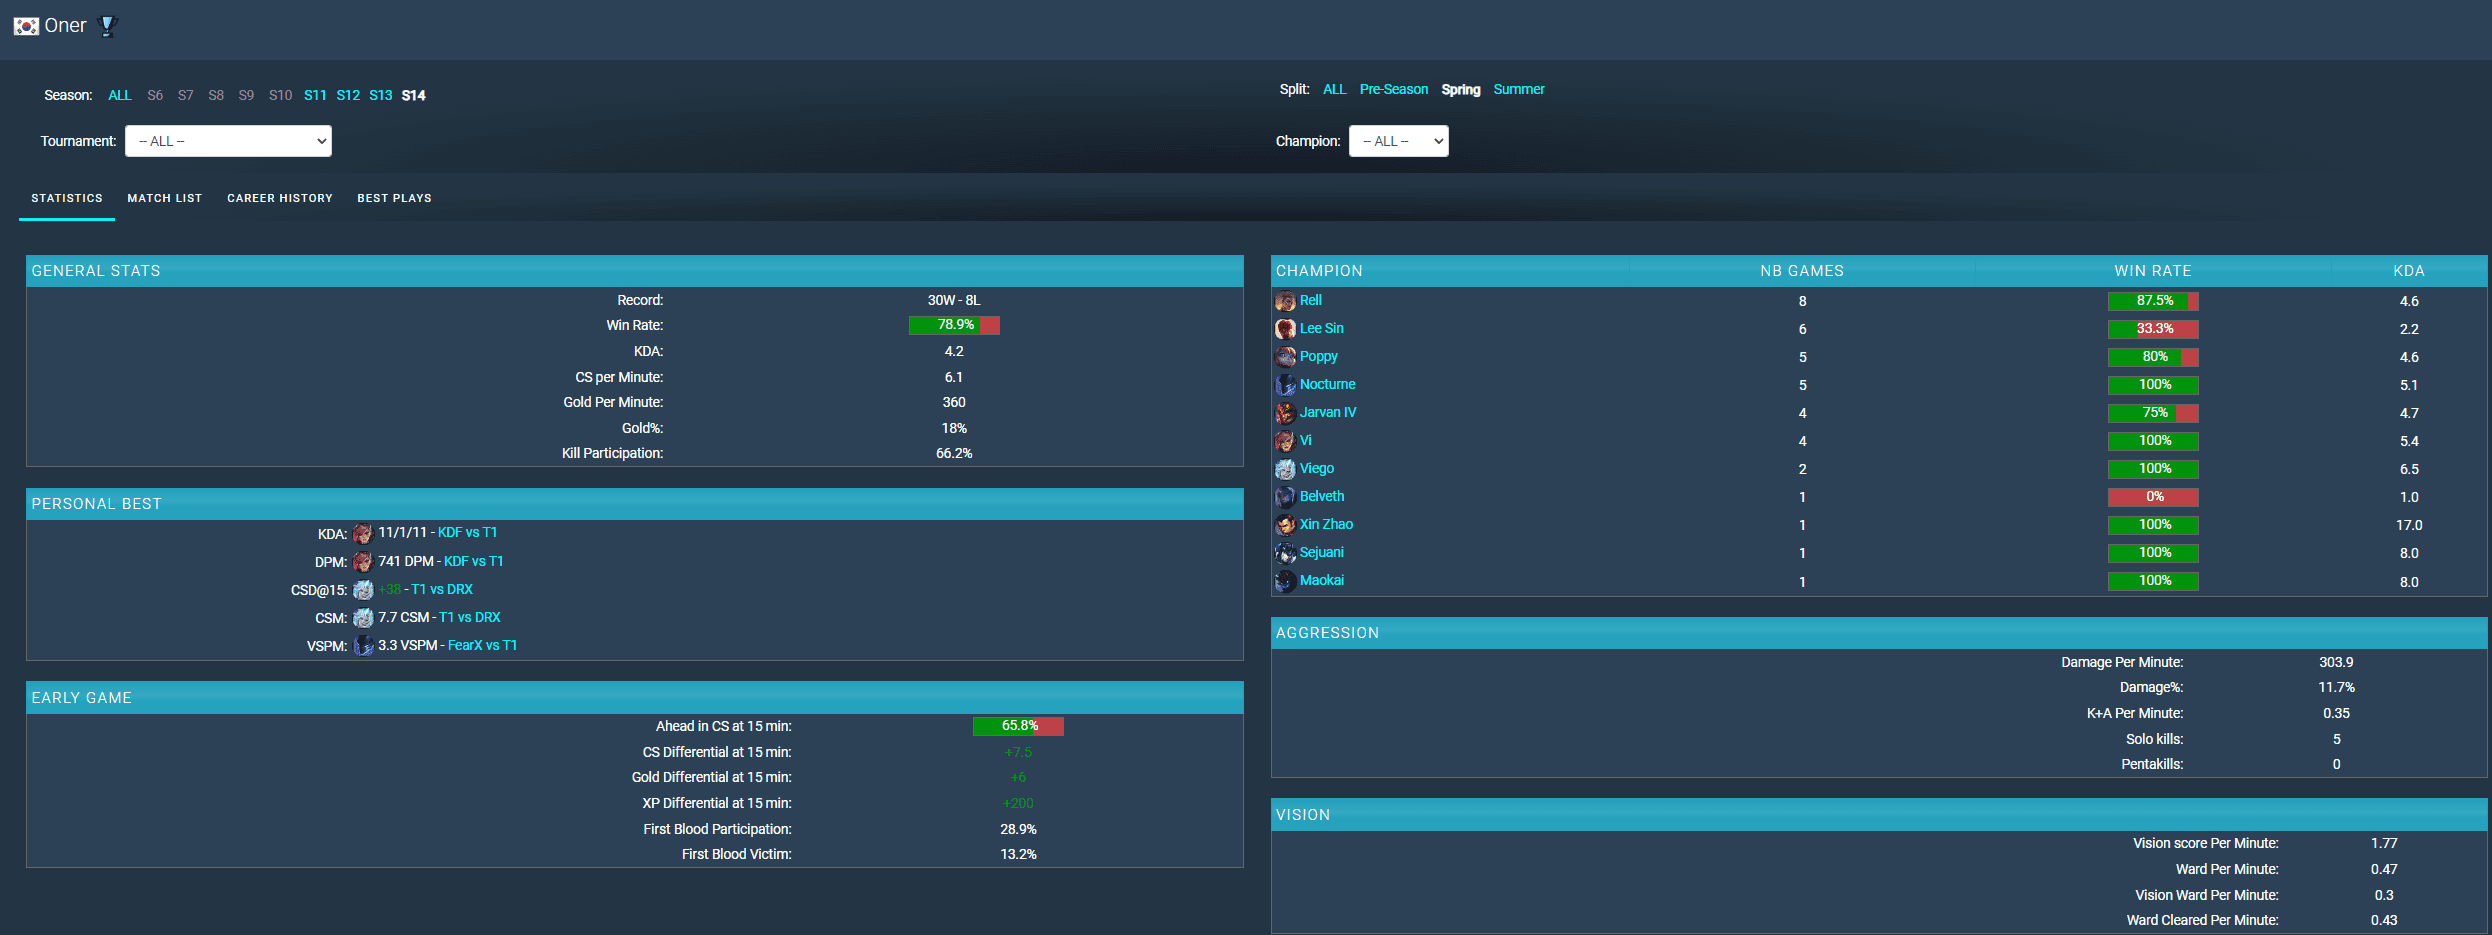2492x935 pixels.
Task: Click the Nocturne champion icon
Action: coord(1285,385)
